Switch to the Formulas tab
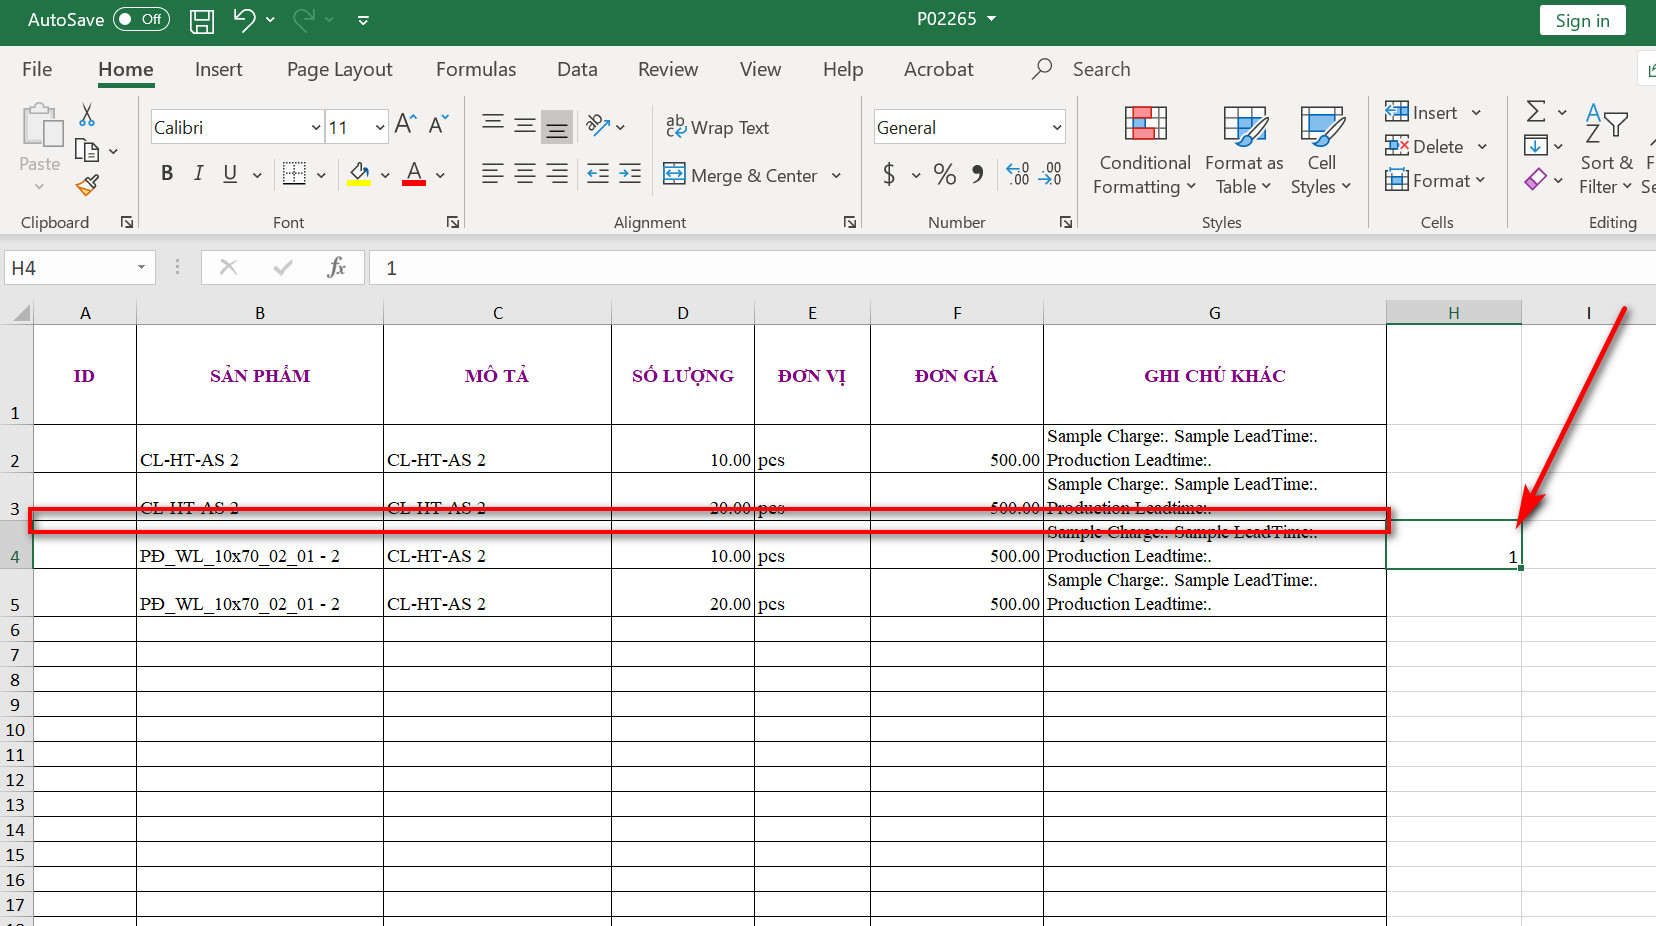The height and width of the screenshot is (926, 1656). 476,69
